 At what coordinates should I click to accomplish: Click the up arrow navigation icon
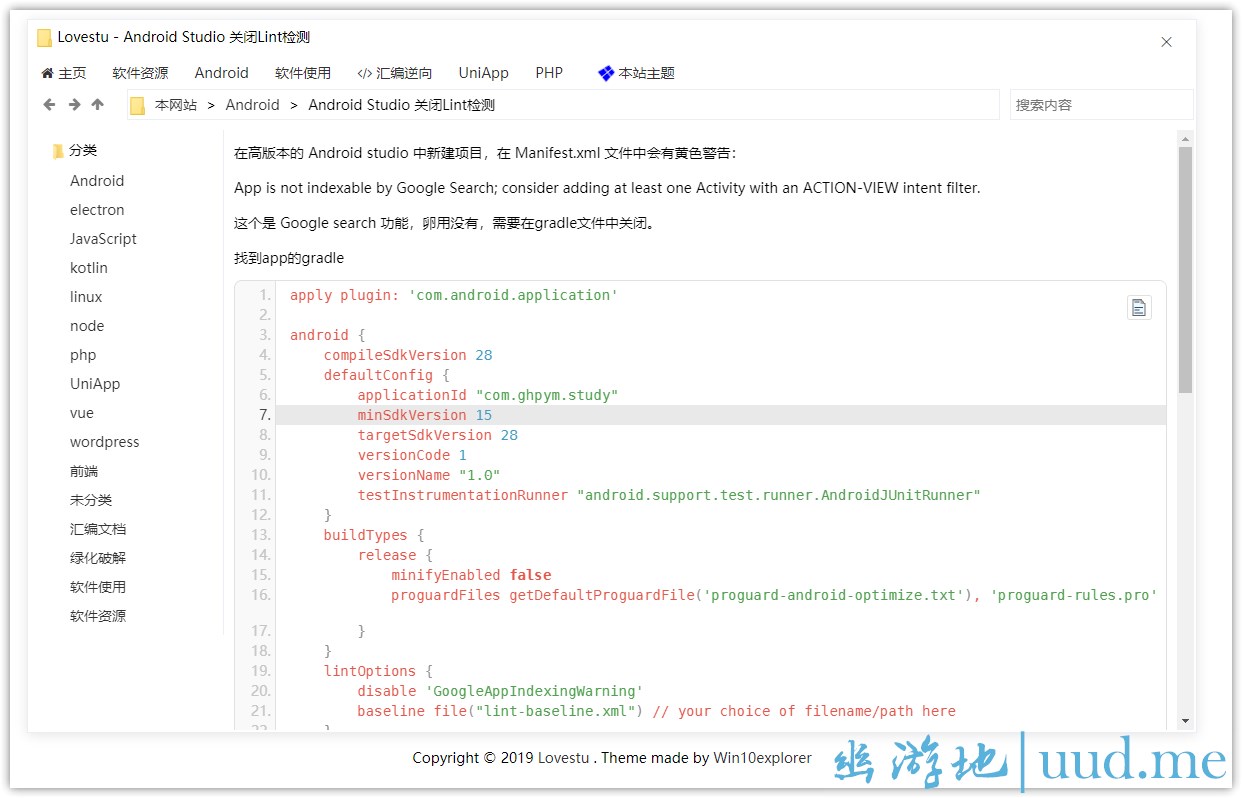coord(97,105)
